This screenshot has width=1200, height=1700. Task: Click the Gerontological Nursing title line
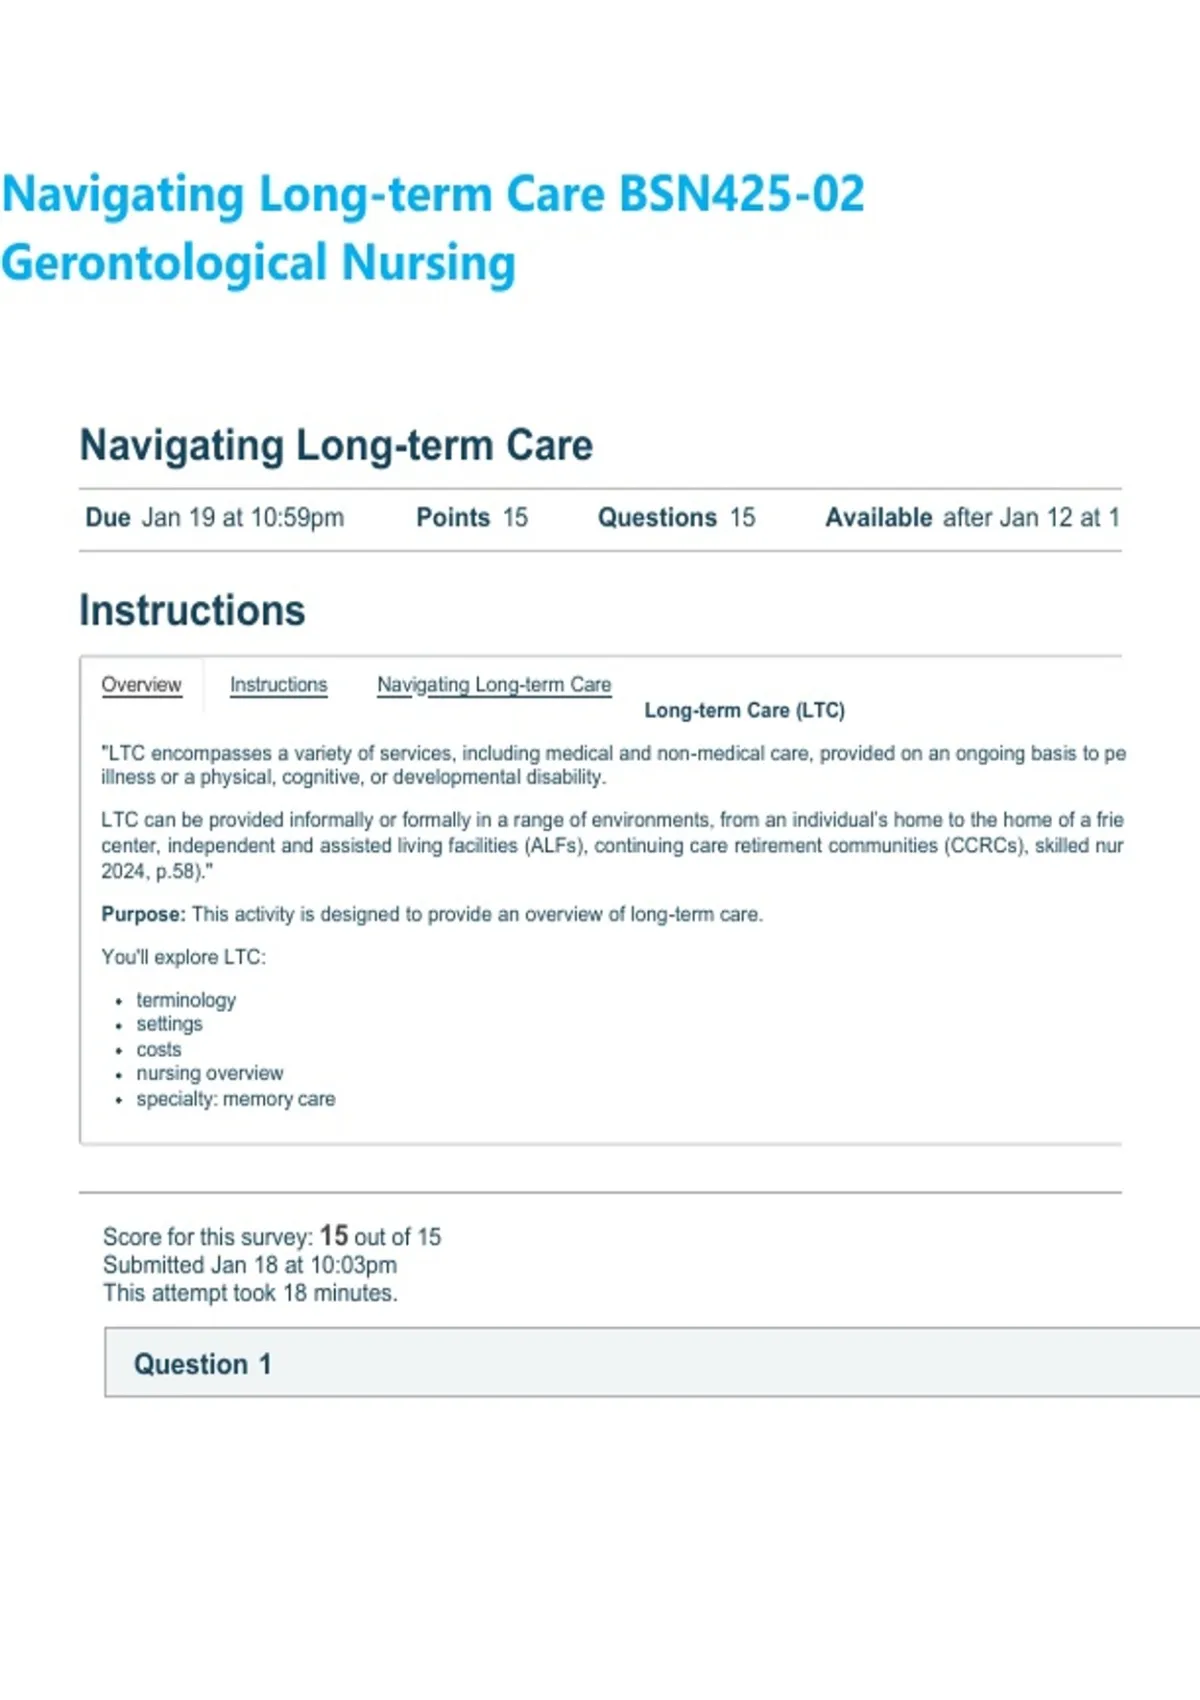click(258, 263)
